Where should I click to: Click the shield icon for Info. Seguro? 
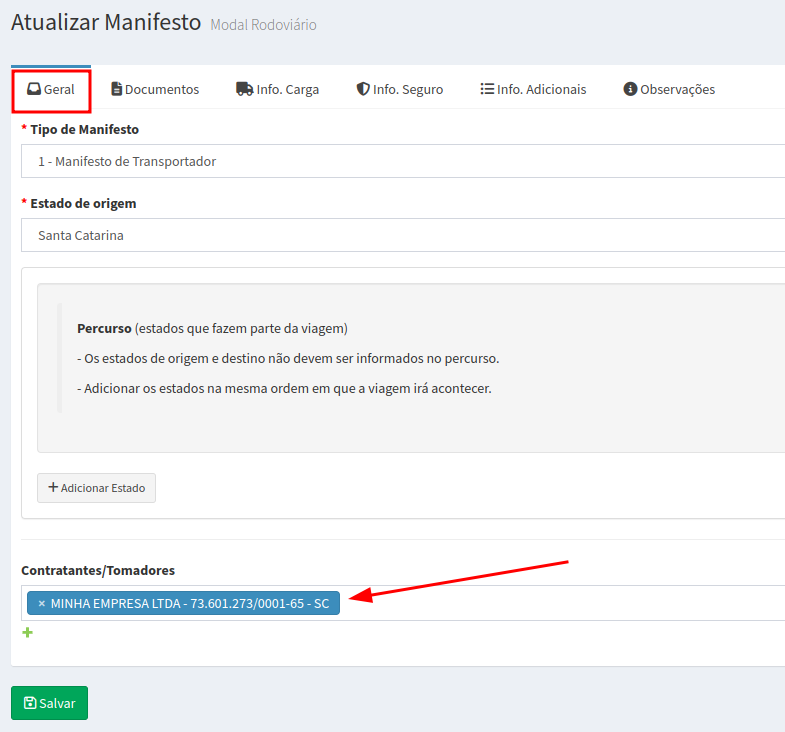(x=363, y=89)
